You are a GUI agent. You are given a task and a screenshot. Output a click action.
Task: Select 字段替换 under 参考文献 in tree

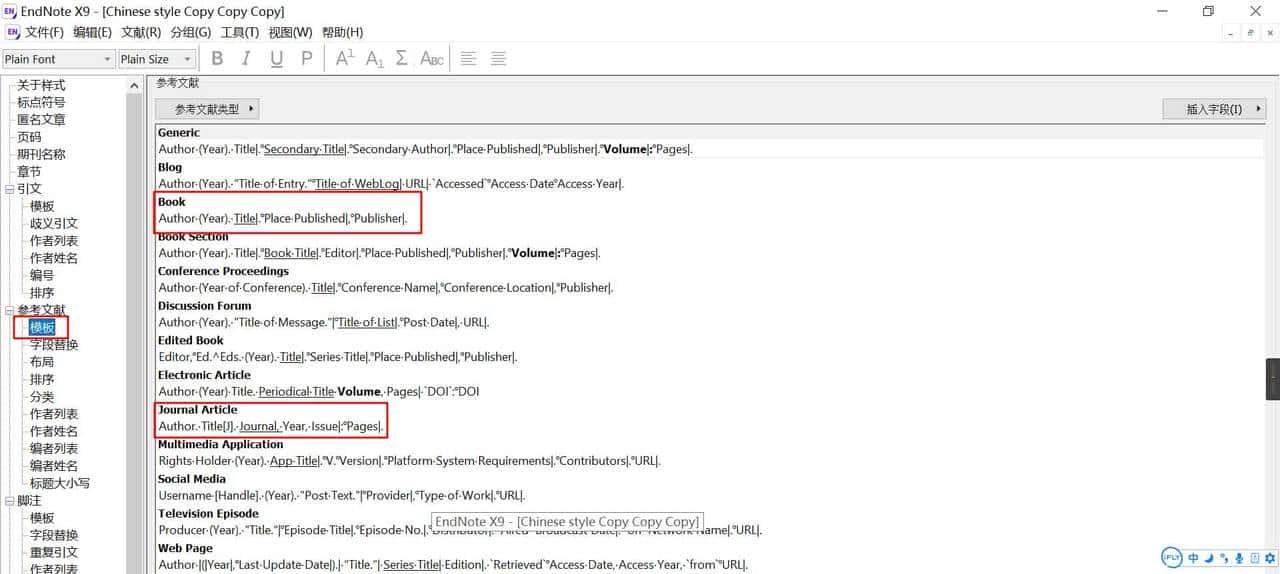pos(54,345)
